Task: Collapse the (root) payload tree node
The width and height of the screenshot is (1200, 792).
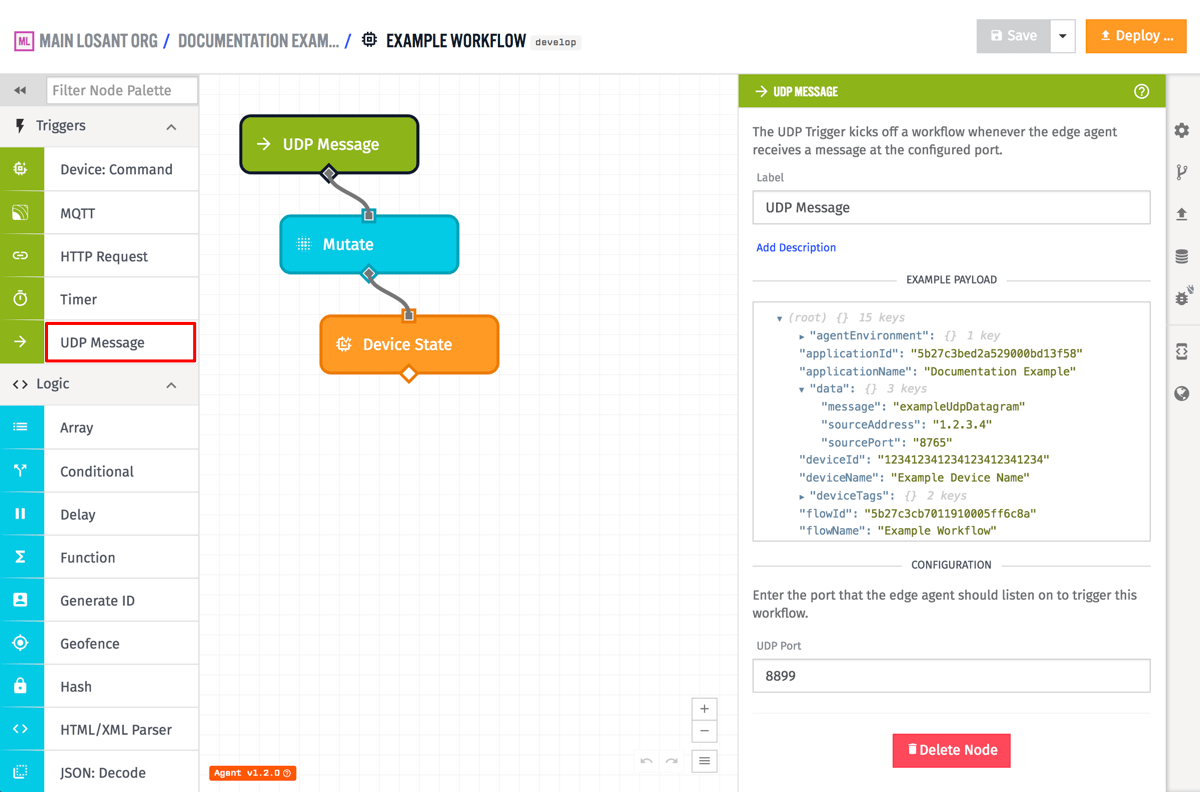Action: pos(779,318)
